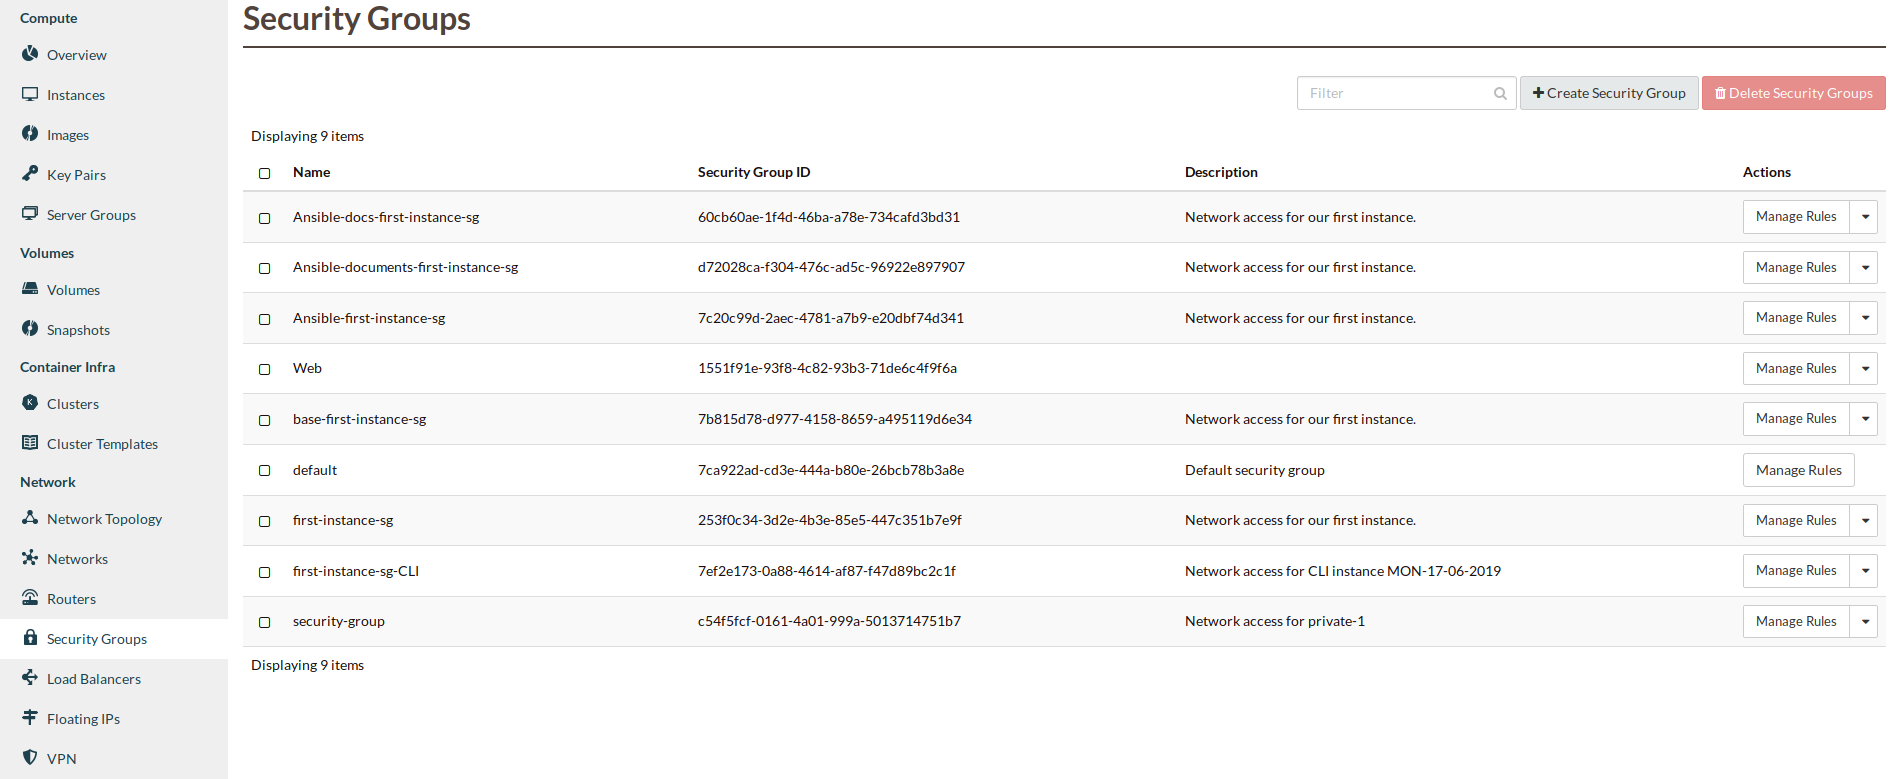Viewport: 1900px width, 779px height.
Task: Open actions dropdown for base-first-instance-sg
Action: tap(1864, 419)
